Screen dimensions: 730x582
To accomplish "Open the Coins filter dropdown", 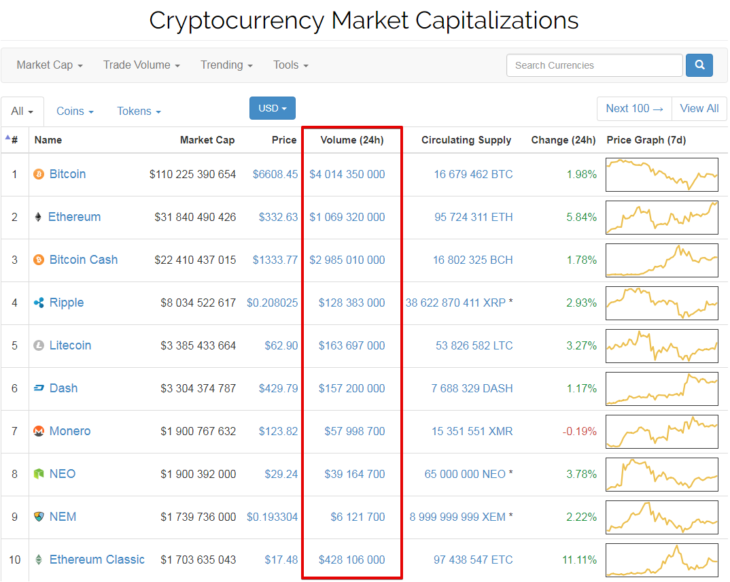I will coord(75,111).
